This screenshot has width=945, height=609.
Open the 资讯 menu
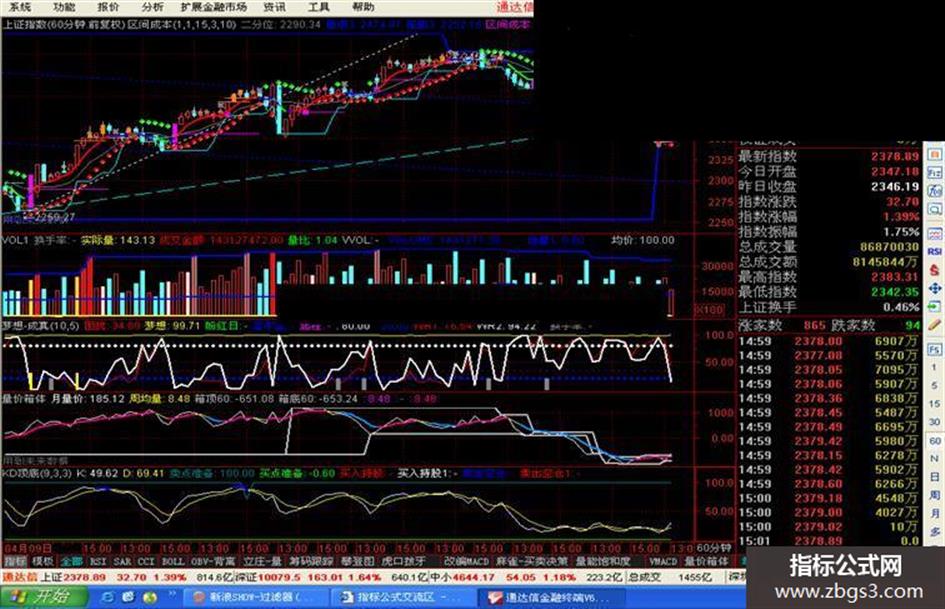pyautogui.click(x=275, y=7)
